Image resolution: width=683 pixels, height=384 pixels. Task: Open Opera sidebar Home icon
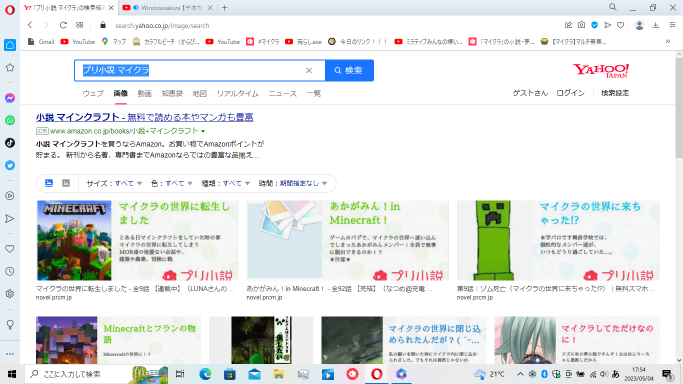[10, 45]
